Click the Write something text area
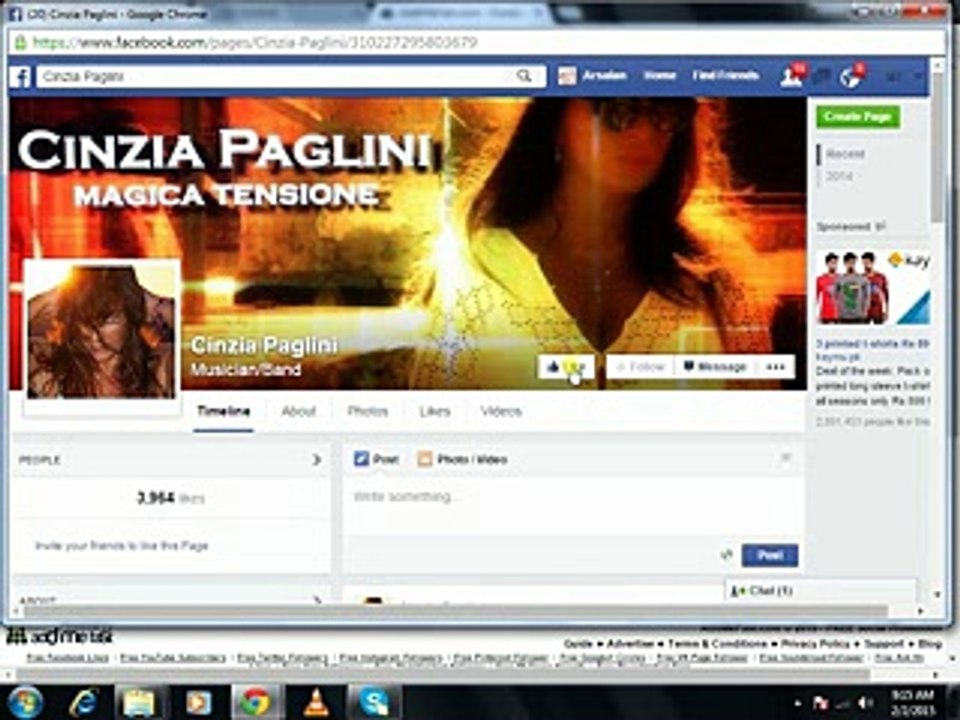Image resolution: width=960 pixels, height=720 pixels. tap(572, 505)
